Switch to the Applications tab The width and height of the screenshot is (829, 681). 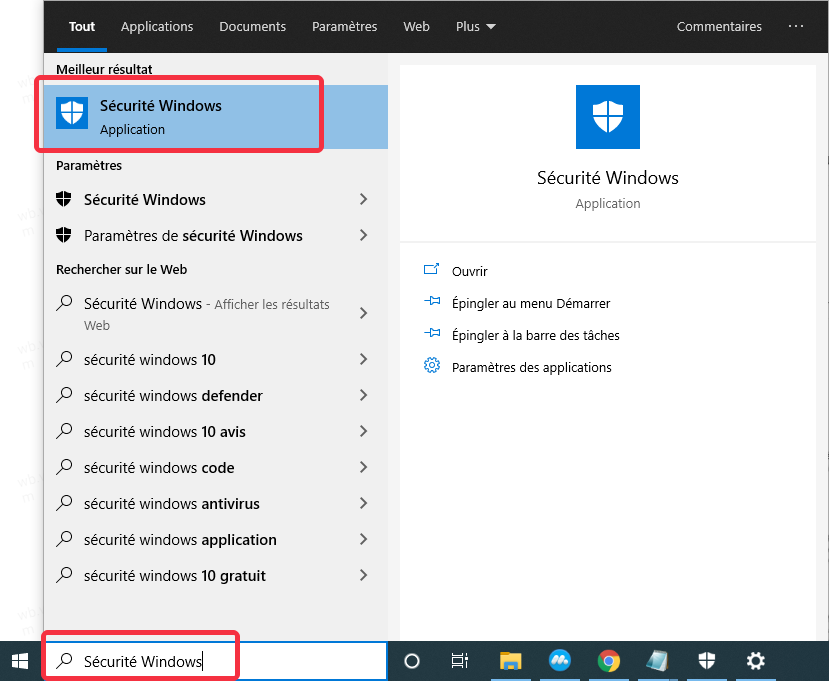point(157,27)
